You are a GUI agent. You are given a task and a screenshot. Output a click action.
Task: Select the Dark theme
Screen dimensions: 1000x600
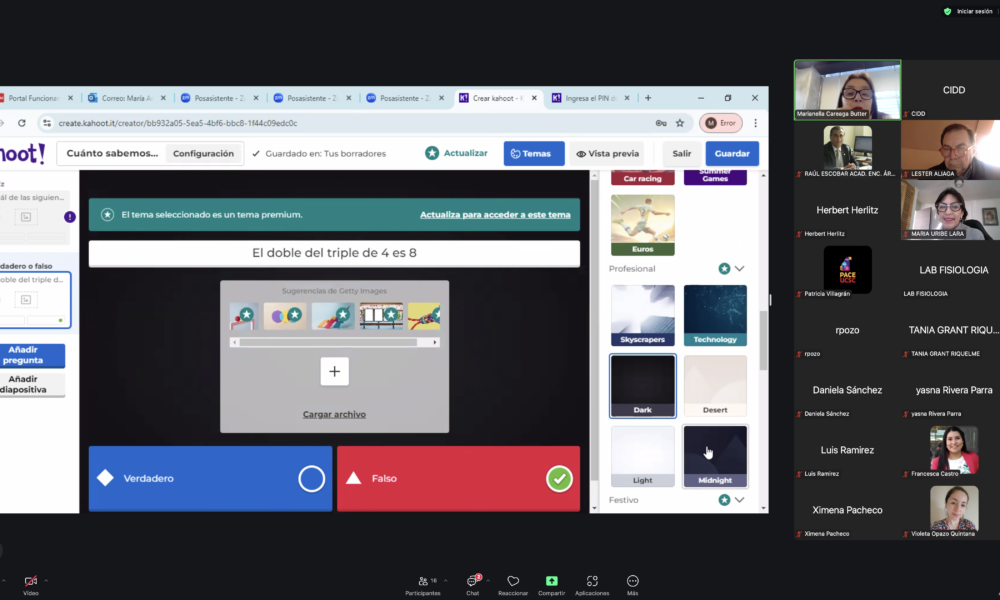pyautogui.click(x=642, y=386)
